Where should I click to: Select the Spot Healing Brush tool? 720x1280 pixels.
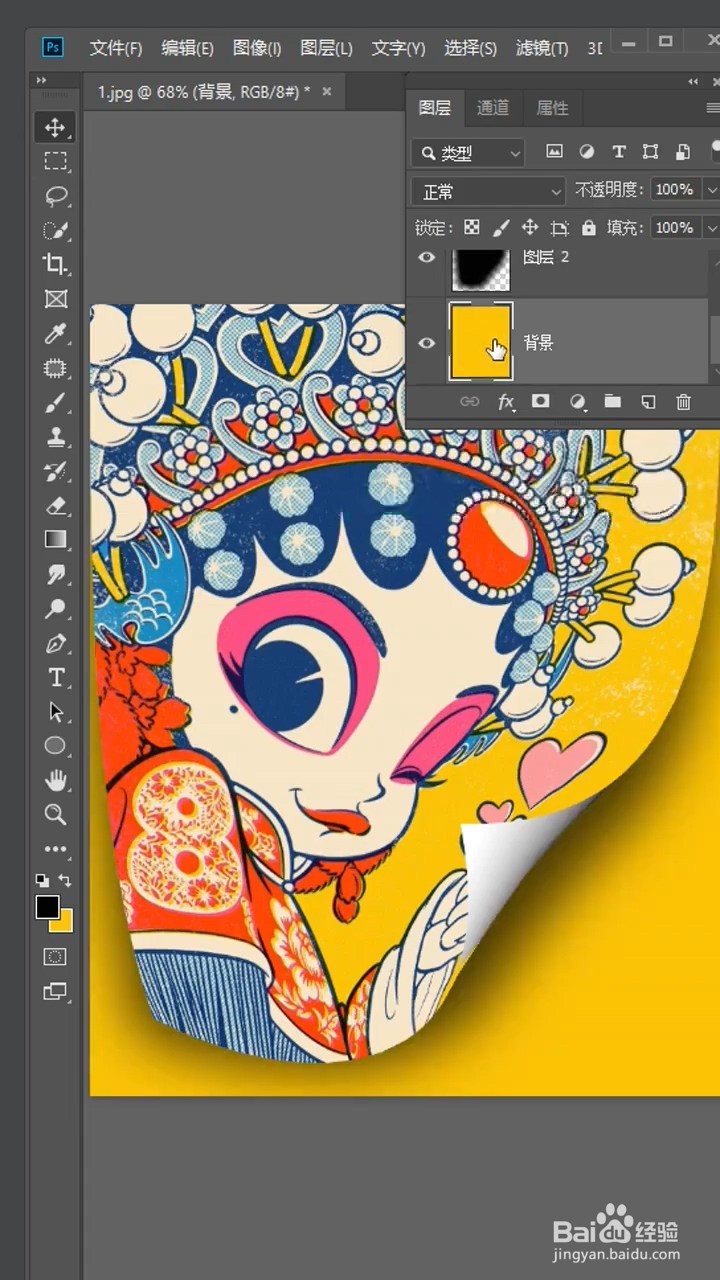(x=55, y=368)
